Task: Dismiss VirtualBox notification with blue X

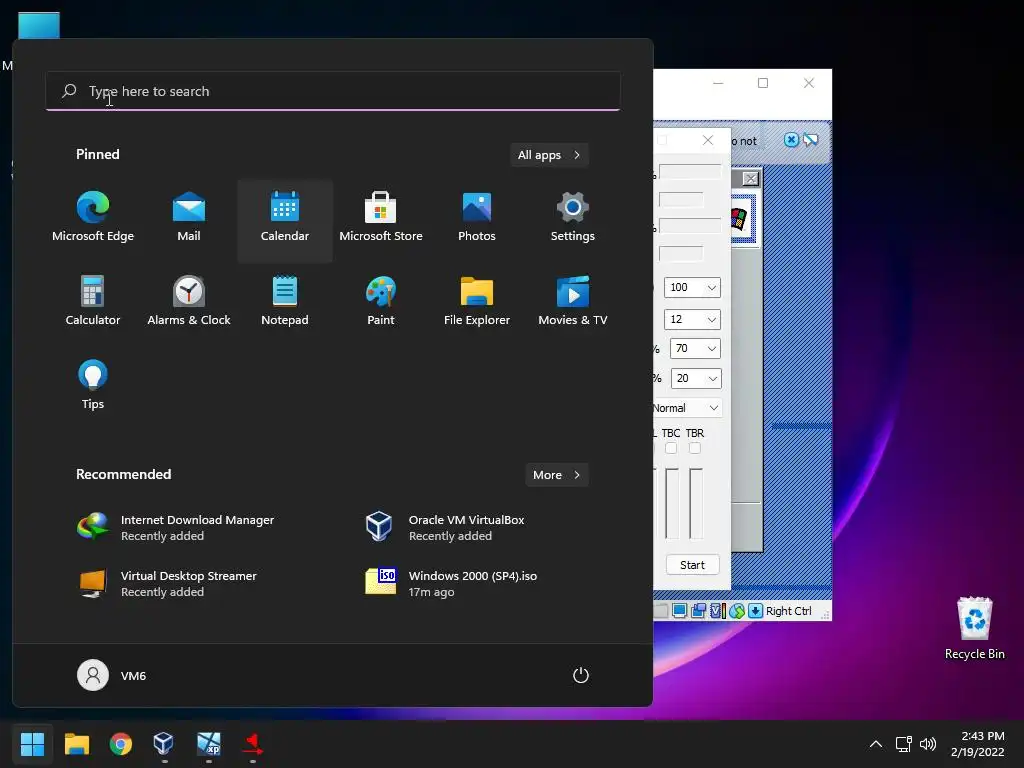Action: (791, 140)
